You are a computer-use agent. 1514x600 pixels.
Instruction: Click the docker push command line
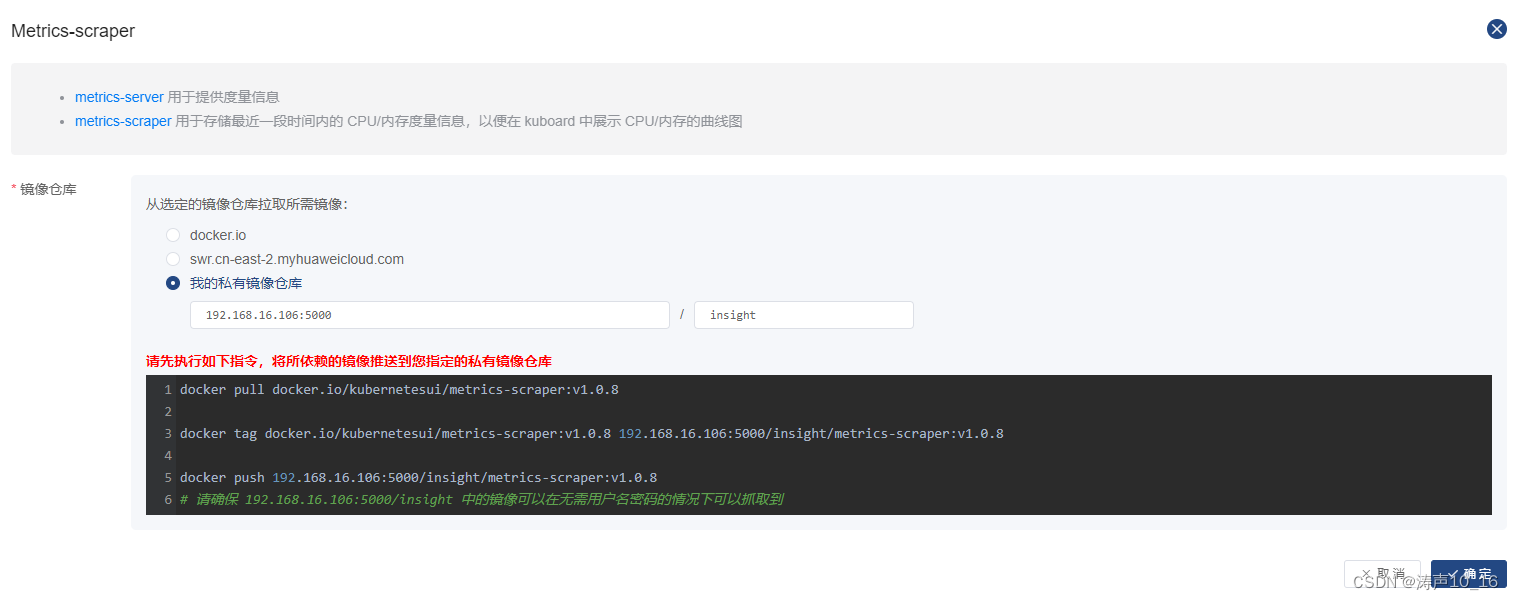point(418,478)
